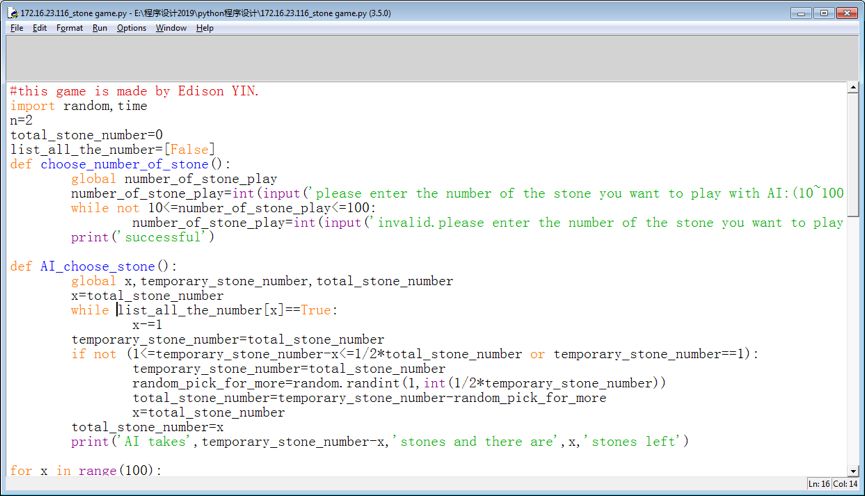The width and height of the screenshot is (865, 496).
Task: Click the list_all_the_number=[False] line
Action: pos(113,150)
